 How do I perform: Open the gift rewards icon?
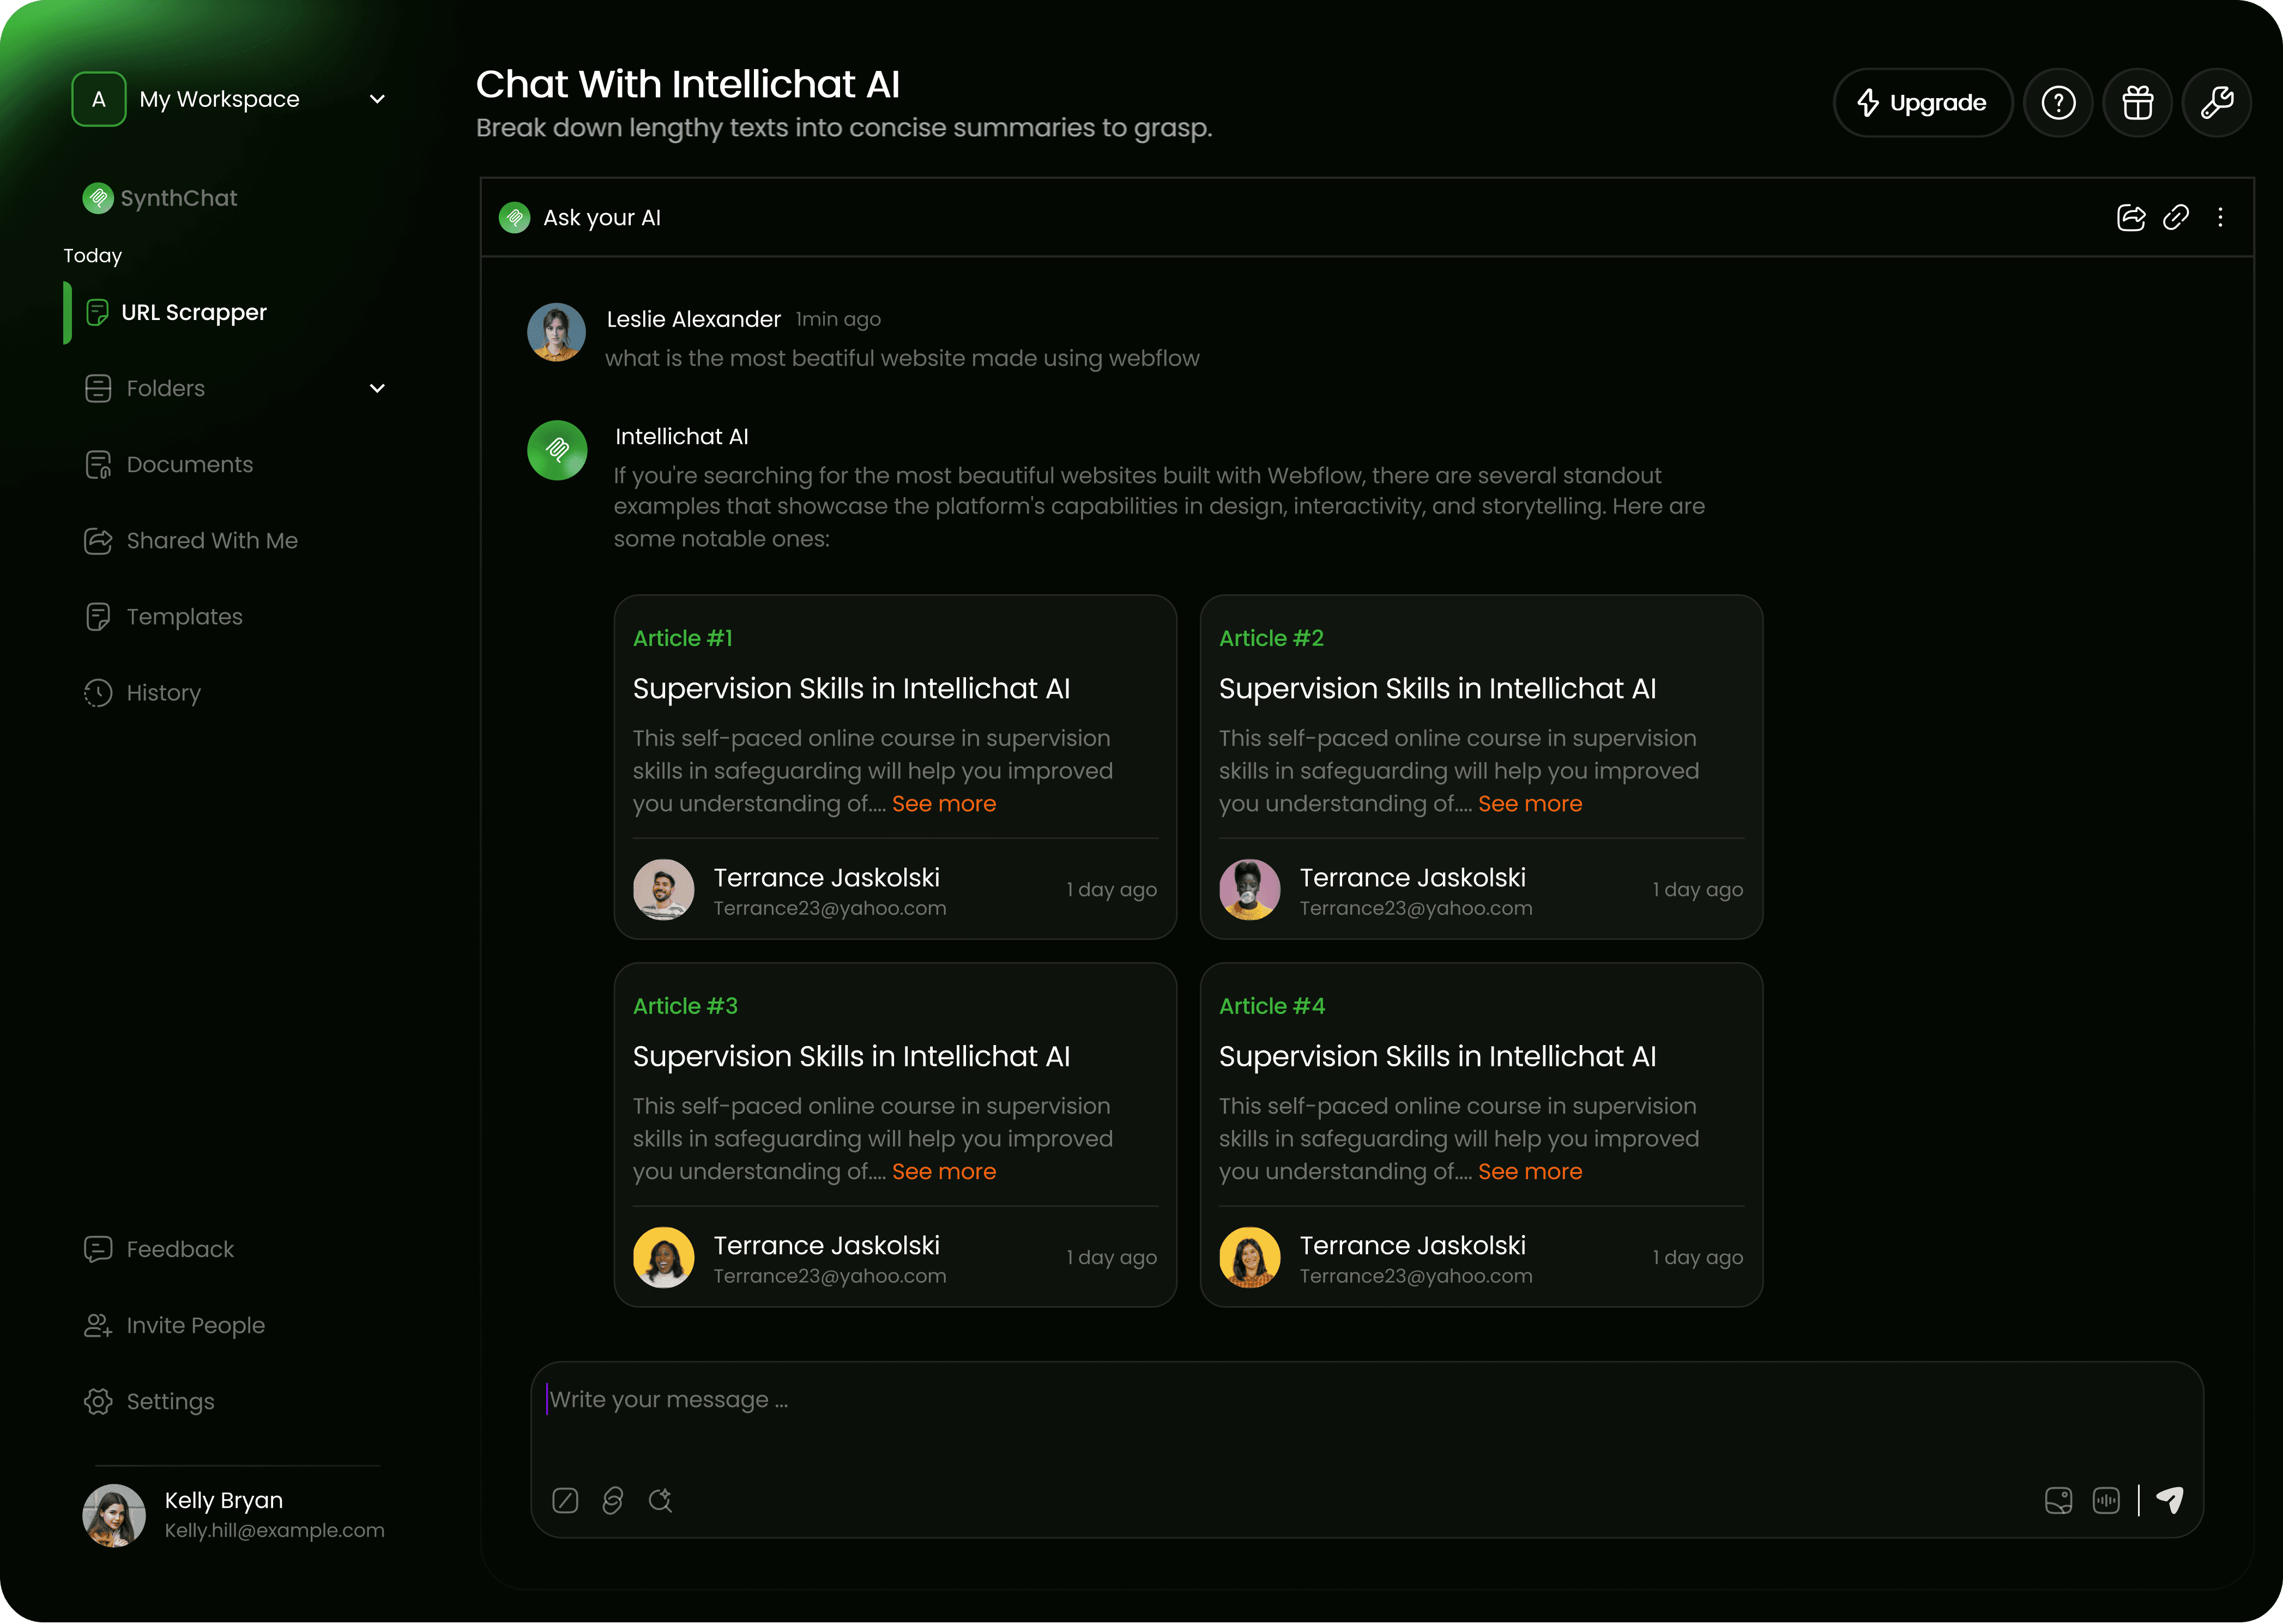coord(2137,103)
